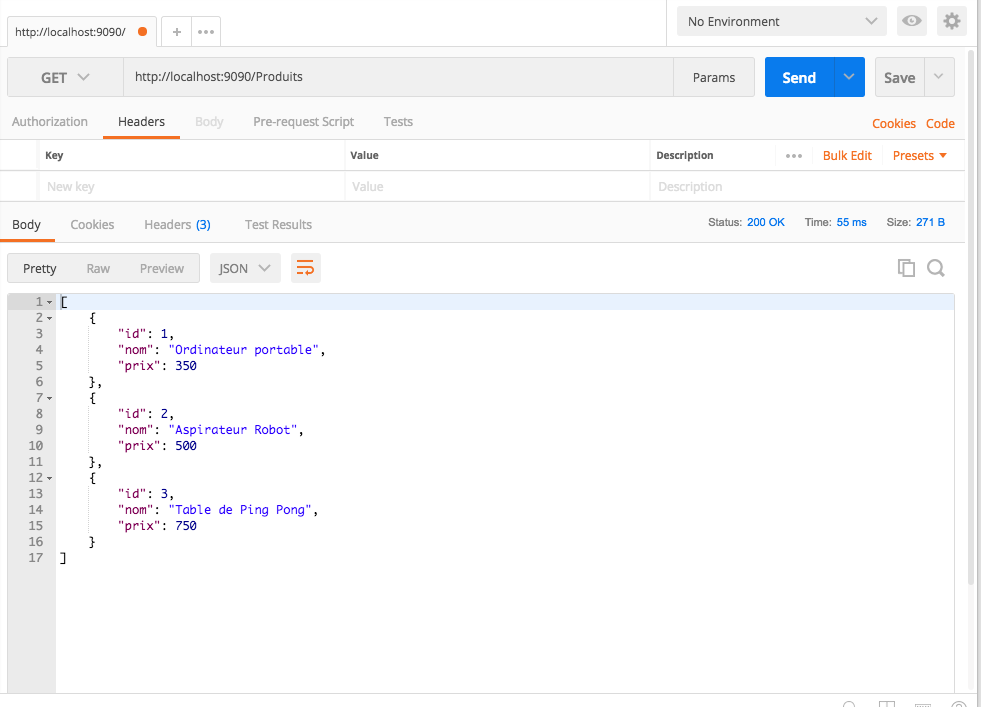Viewport: 981px width, 707px height.
Task: Open the Pre-request Script tab
Action: 303,121
